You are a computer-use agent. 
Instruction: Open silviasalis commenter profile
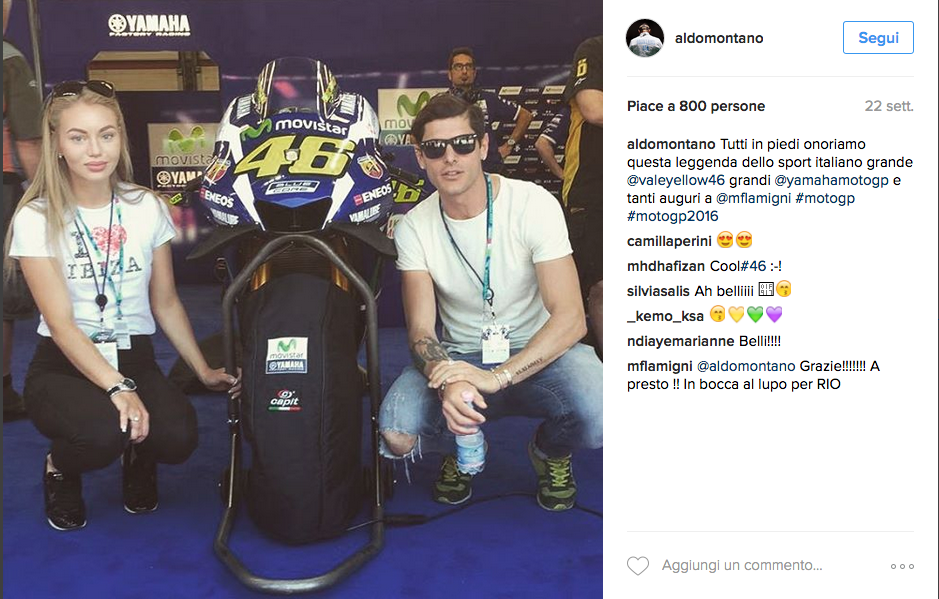658,291
